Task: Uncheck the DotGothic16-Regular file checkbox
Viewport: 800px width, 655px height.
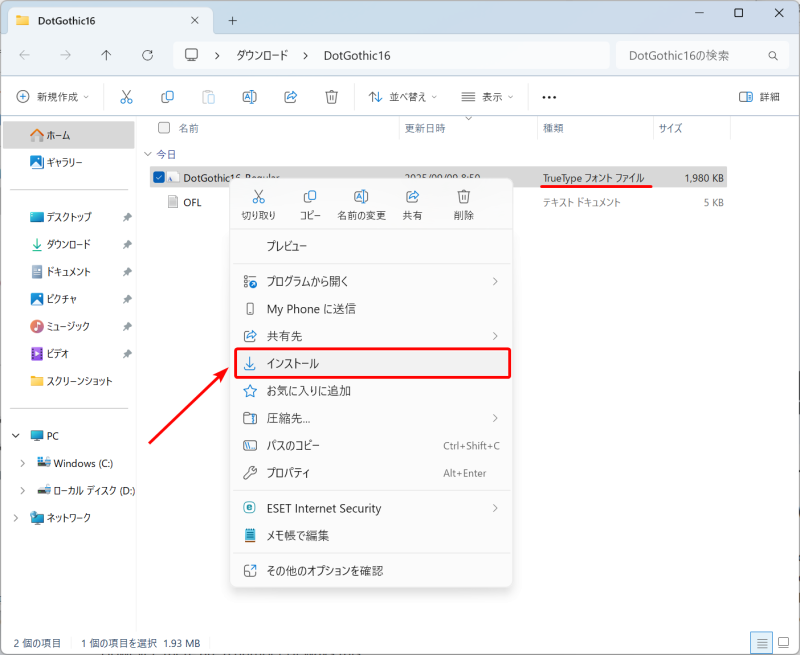Action: click(159, 177)
